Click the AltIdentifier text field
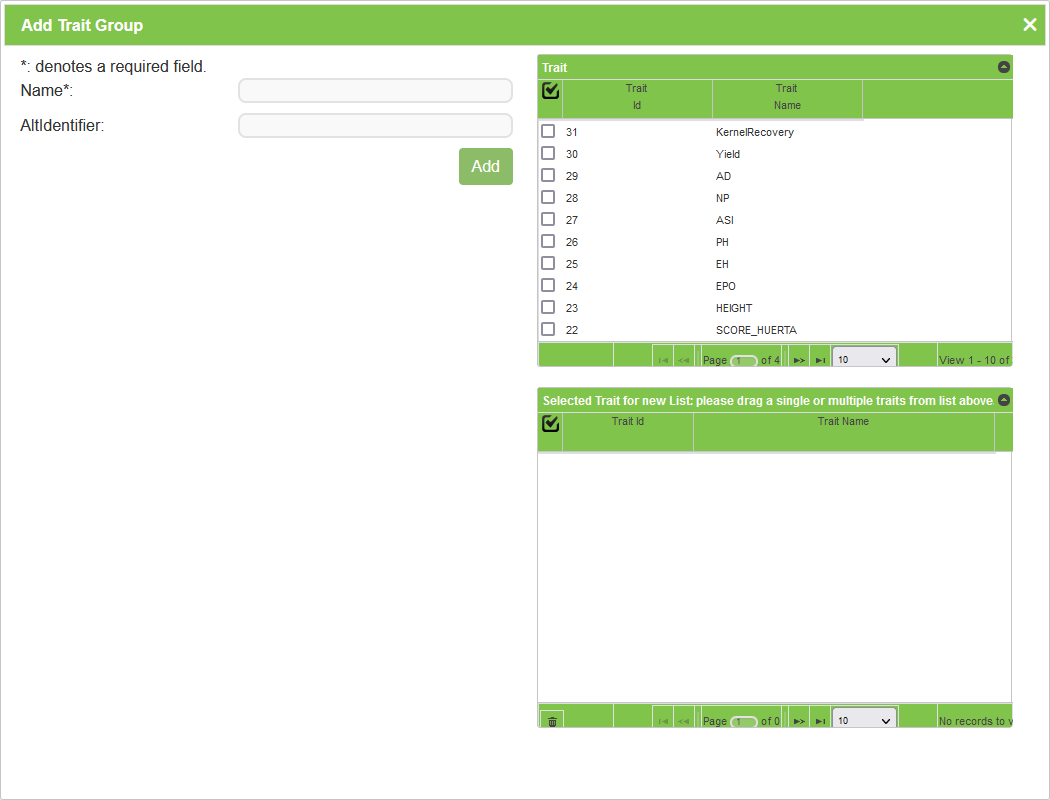This screenshot has width=1050, height=800. (375, 126)
